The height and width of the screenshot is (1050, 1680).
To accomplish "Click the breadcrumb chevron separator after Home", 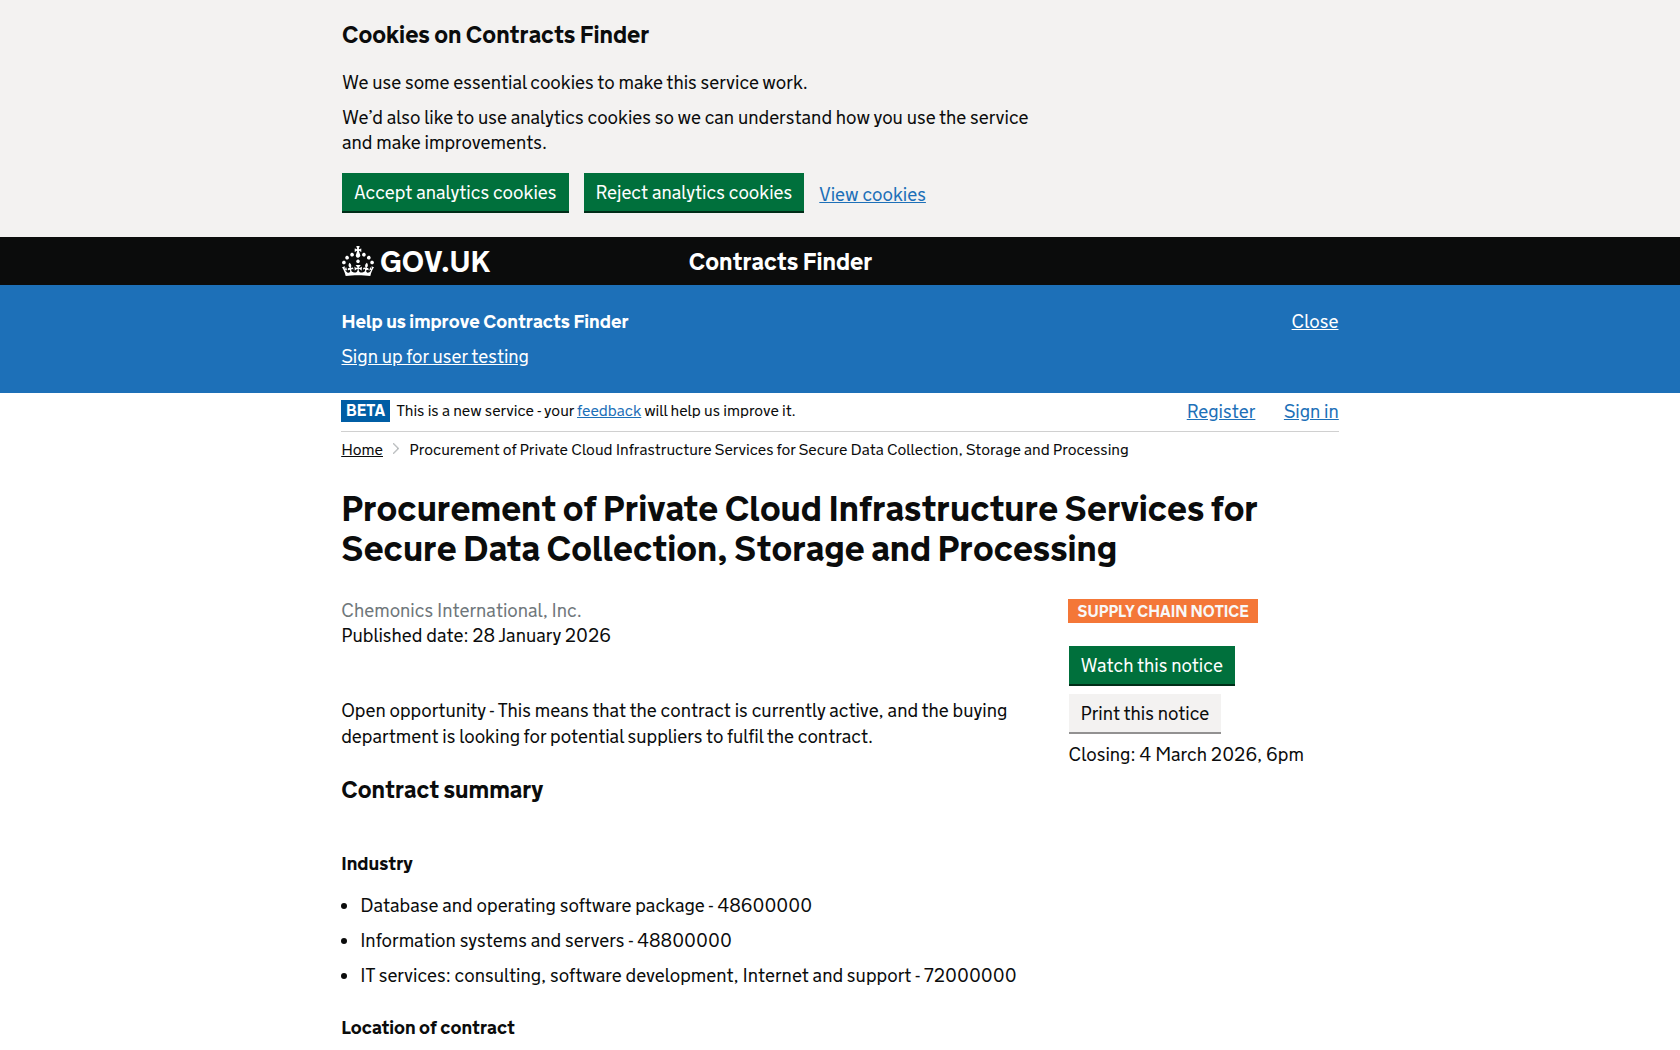I will 396,450.
